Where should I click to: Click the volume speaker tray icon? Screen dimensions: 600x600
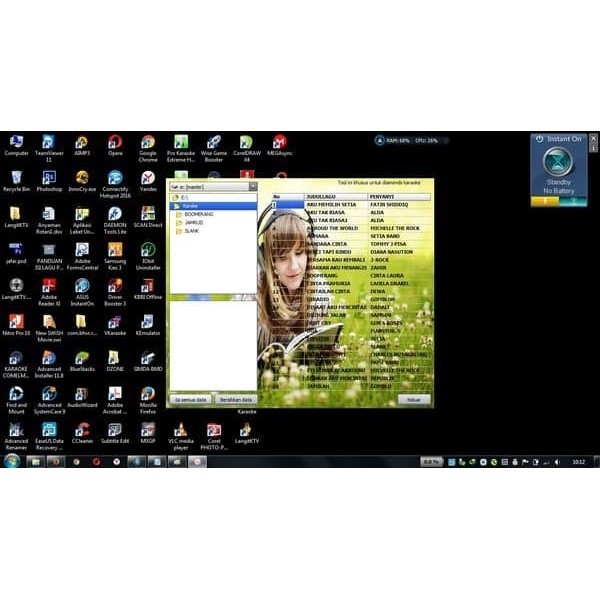(557, 462)
